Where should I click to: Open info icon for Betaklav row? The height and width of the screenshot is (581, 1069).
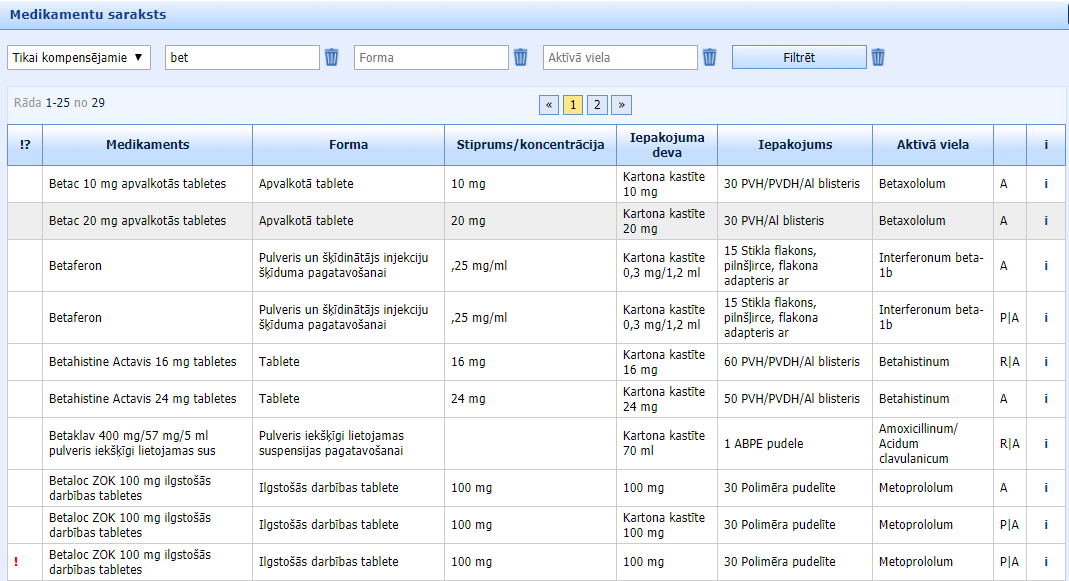coord(1046,444)
